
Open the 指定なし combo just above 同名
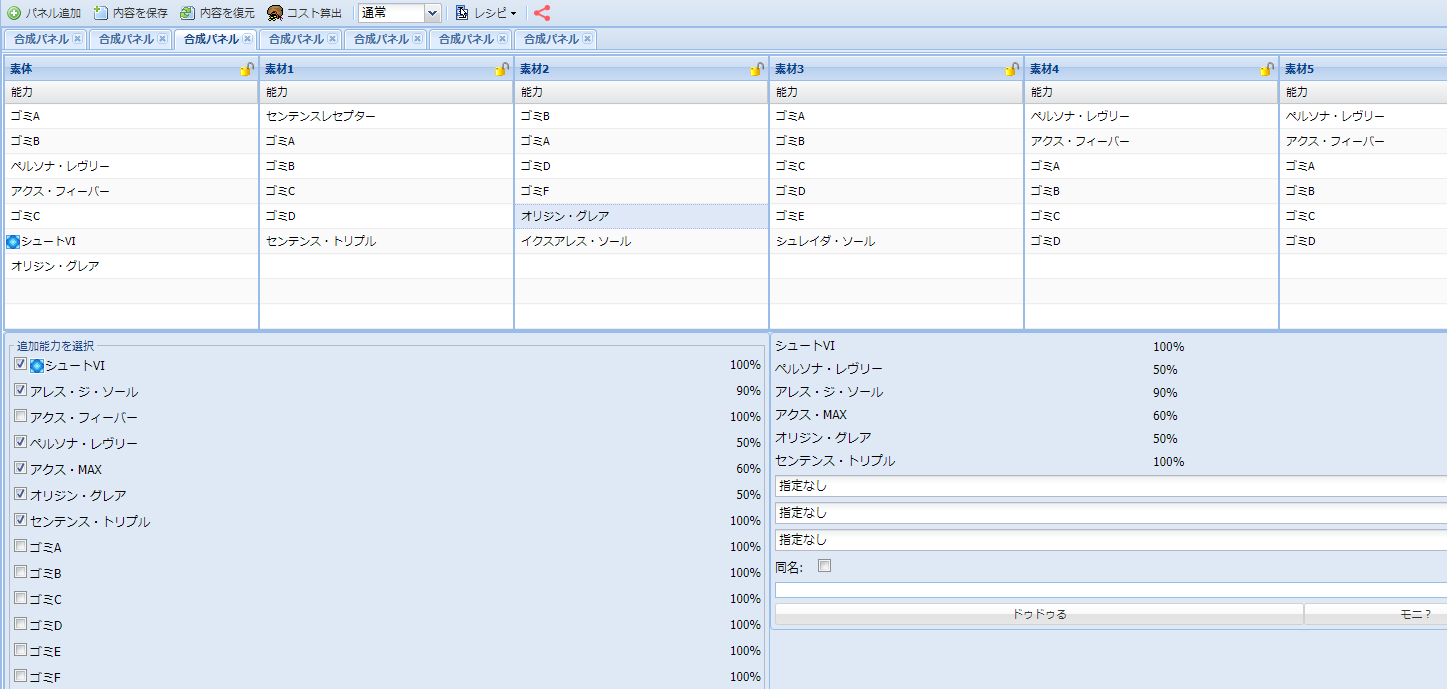pos(1110,540)
